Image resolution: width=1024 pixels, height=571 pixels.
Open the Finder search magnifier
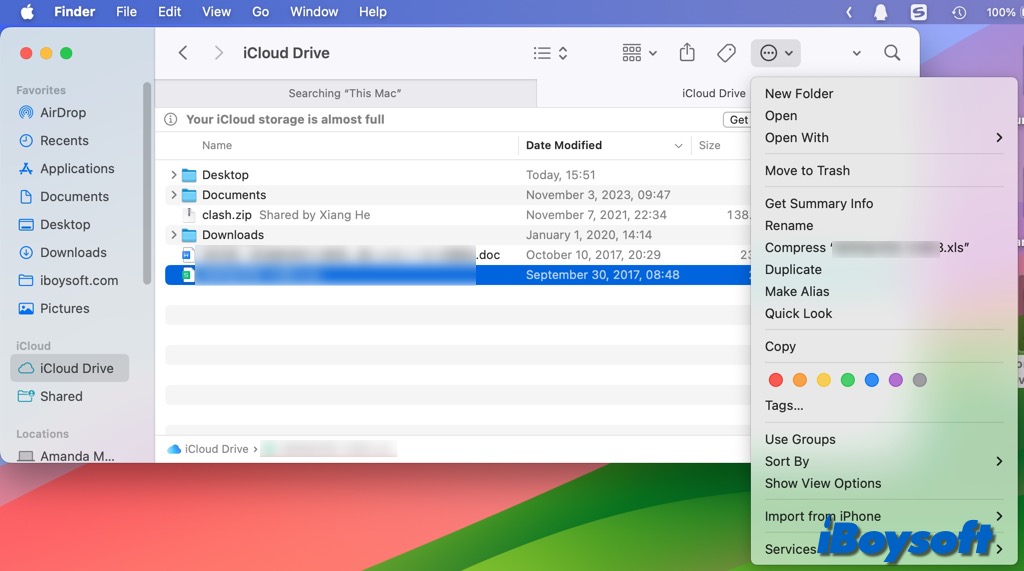point(892,53)
